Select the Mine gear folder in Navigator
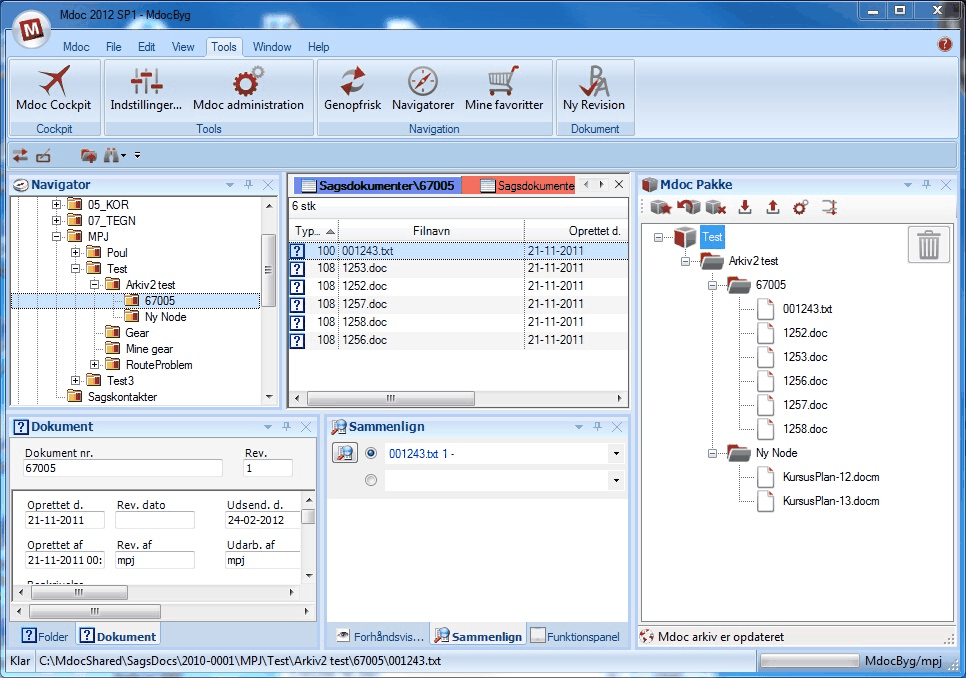This screenshot has height=678, width=966. 149,349
